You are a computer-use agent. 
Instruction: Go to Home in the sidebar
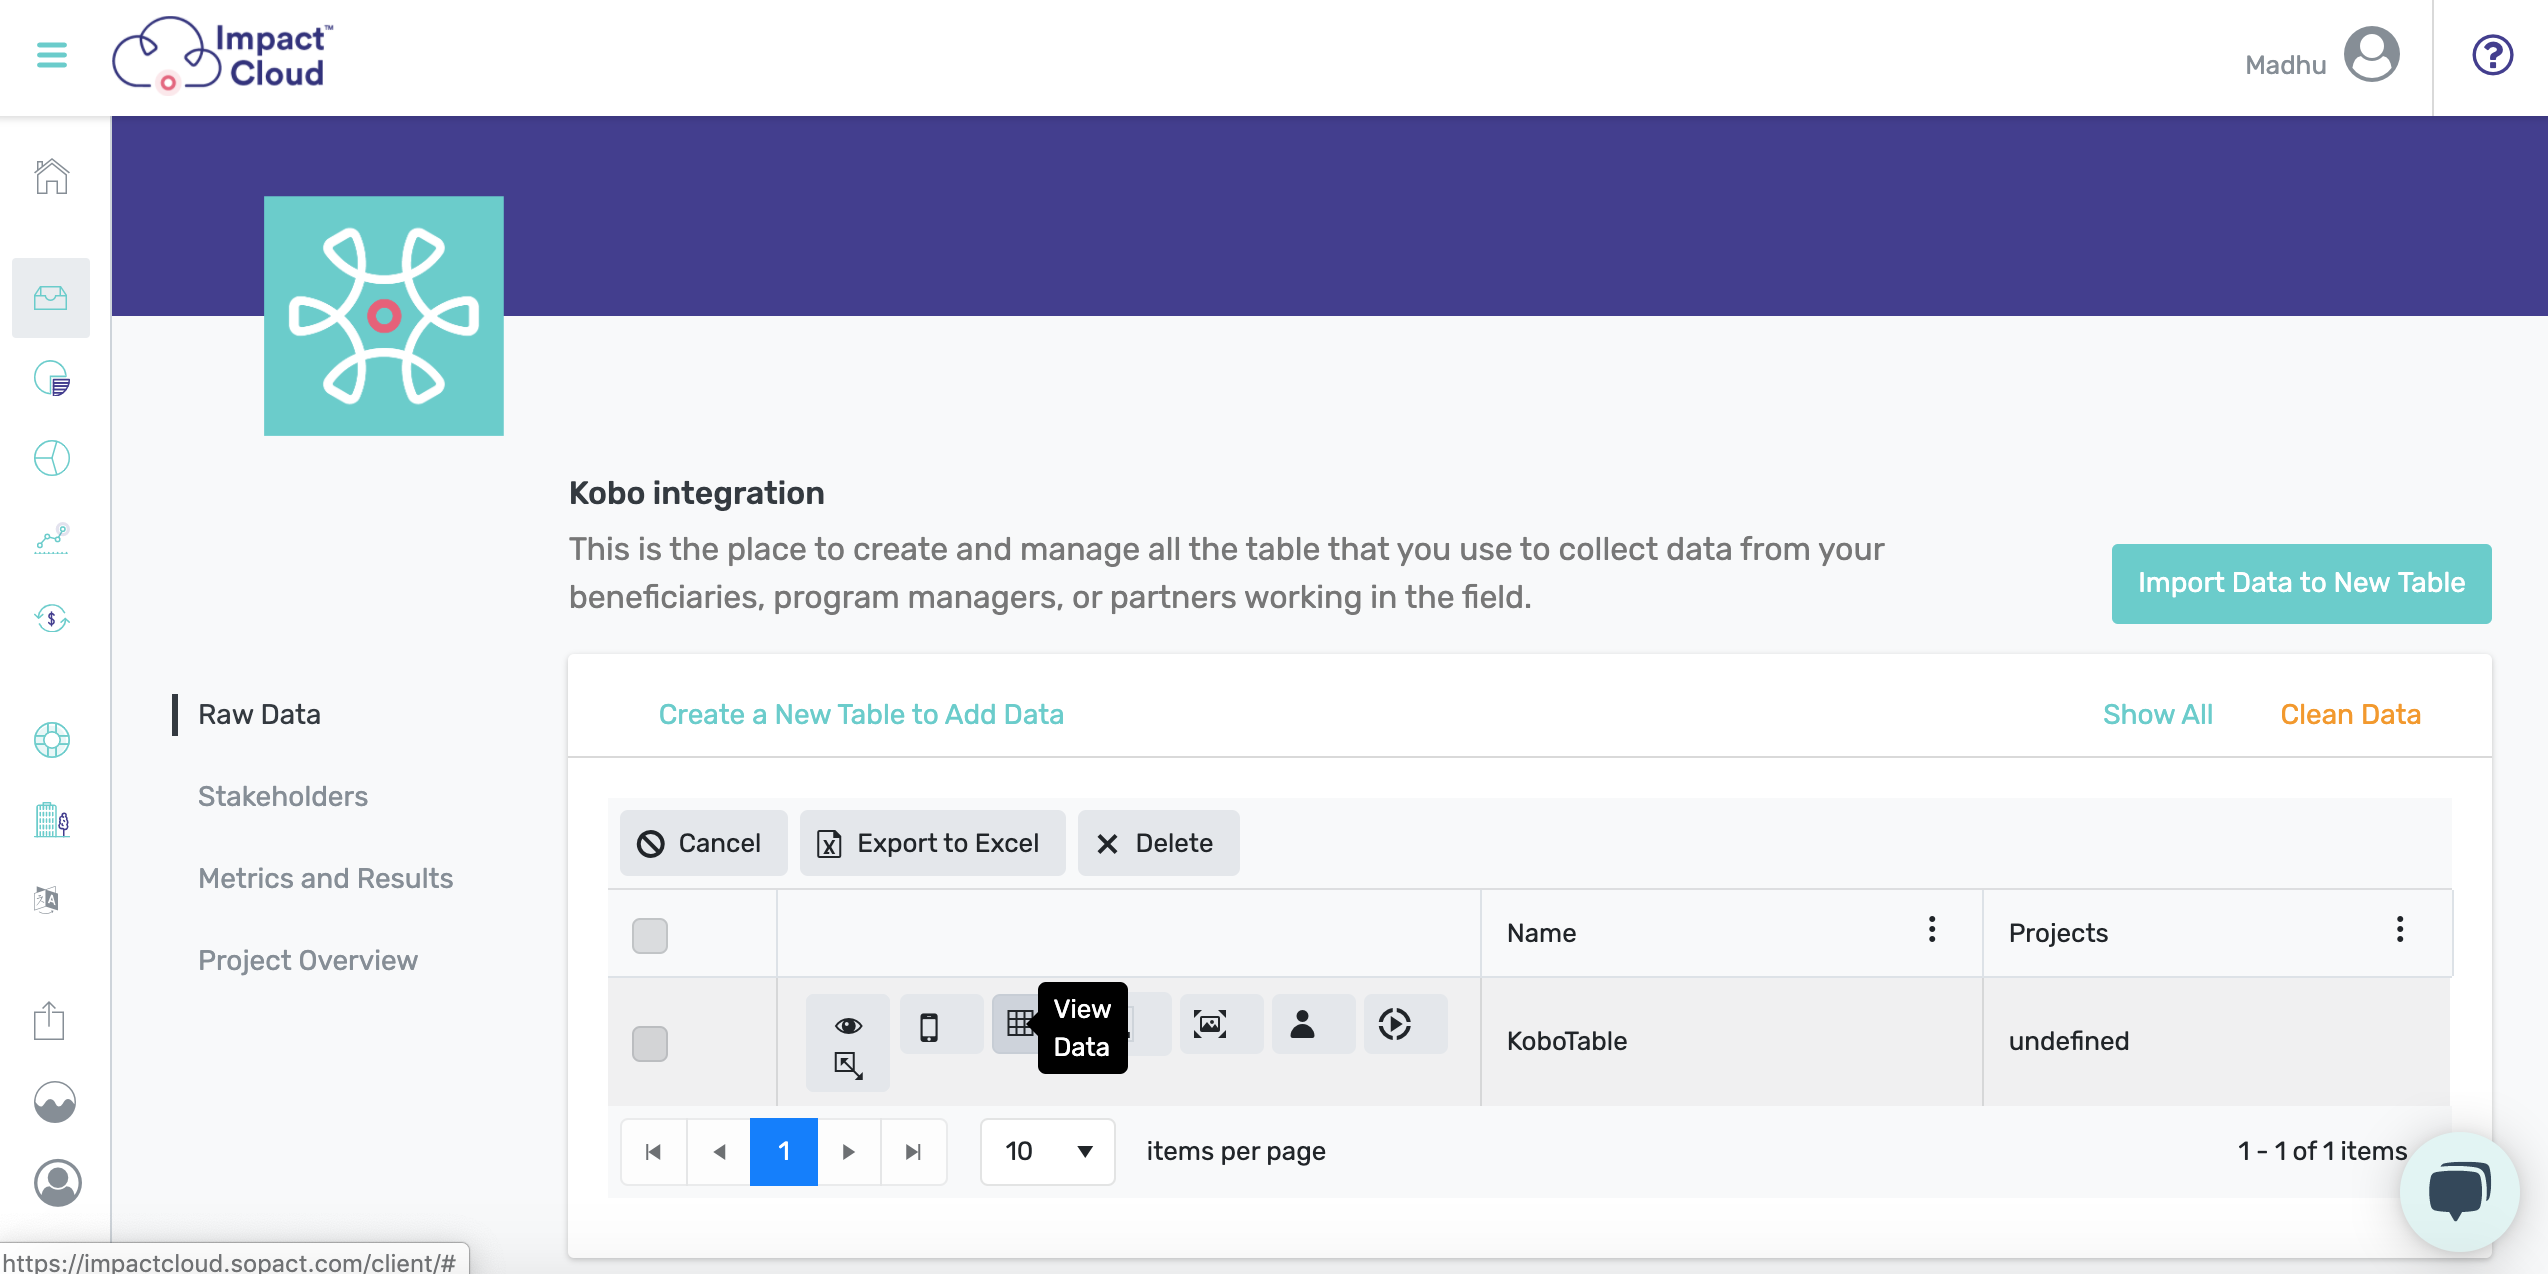tap(52, 177)
